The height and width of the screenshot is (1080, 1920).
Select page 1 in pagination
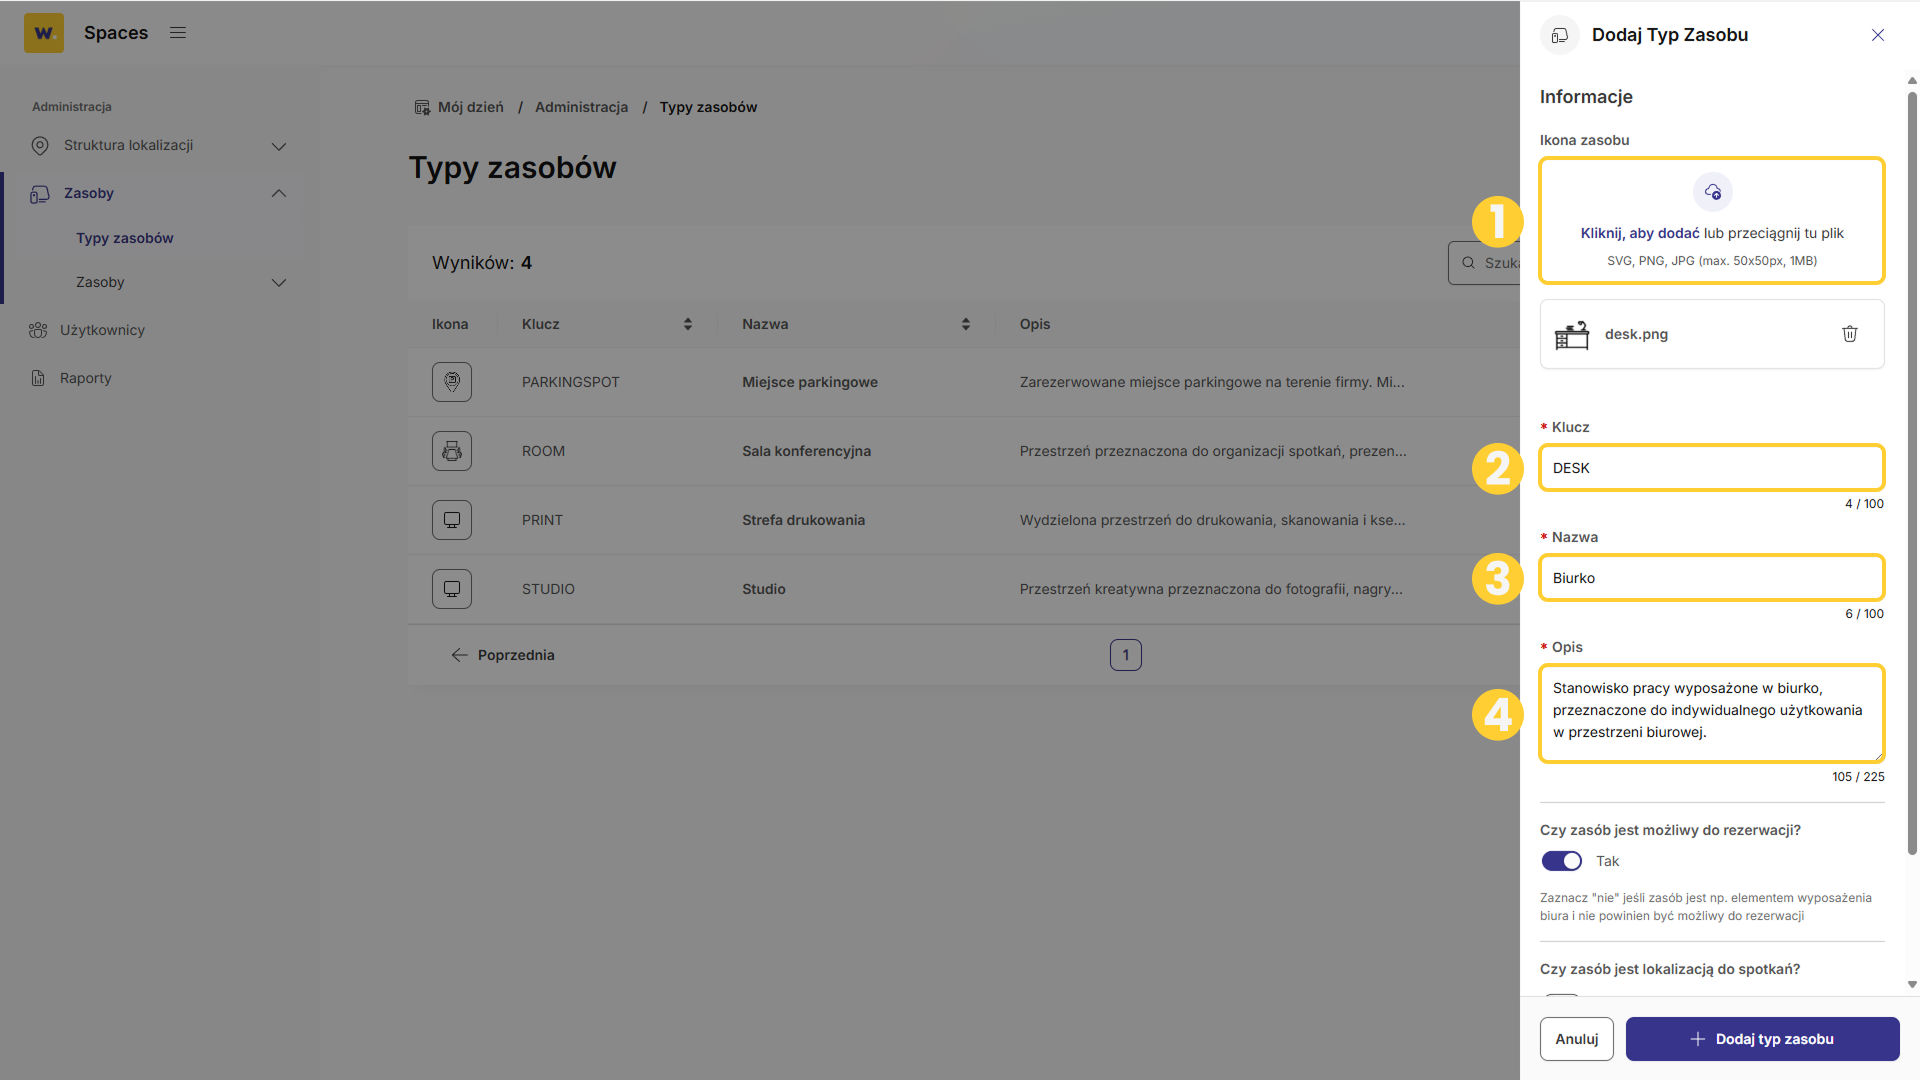pyautogui.click(x=1126, y=655)
